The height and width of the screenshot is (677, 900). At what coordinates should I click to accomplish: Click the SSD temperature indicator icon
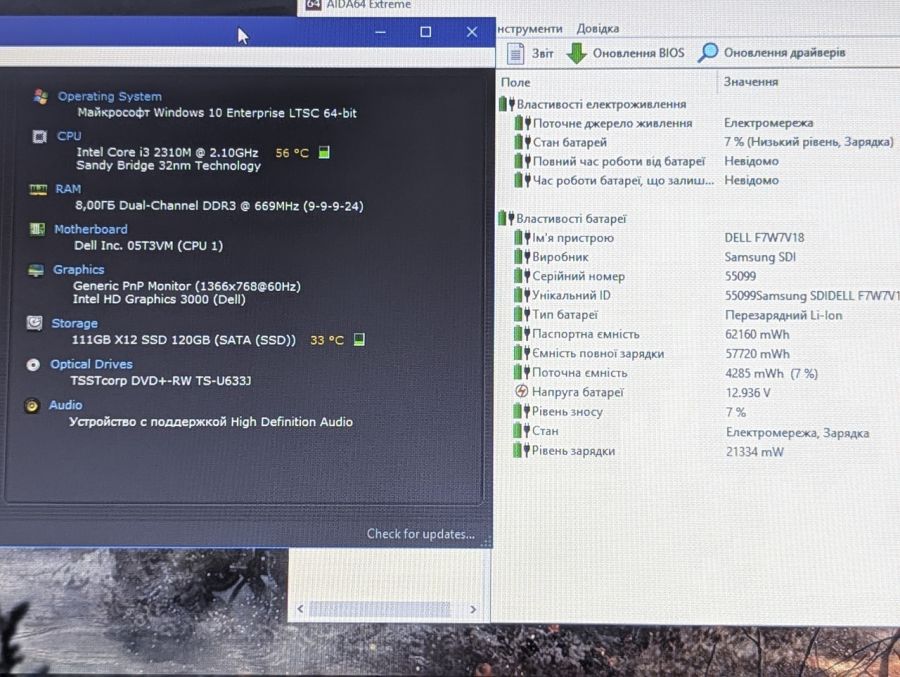pyautogui.click(x=359, y=339)
